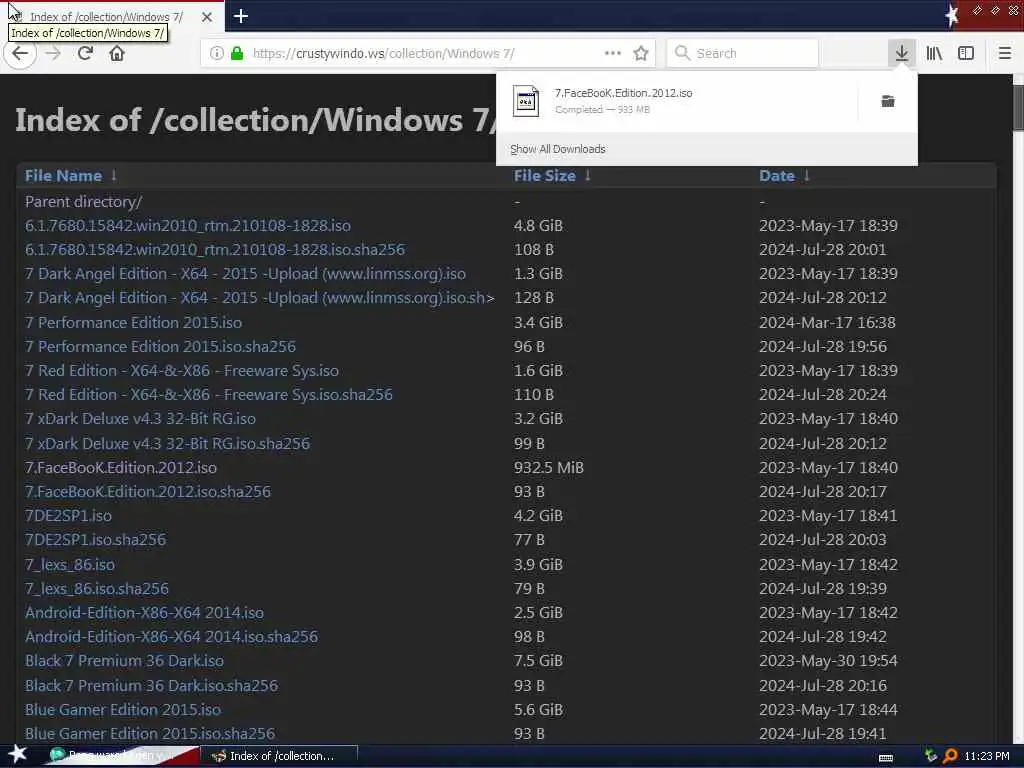Image resolution: width=1024 pixels, height=768 pixels.
Task: Focus the browser Search field
Action: click(743, 54)
